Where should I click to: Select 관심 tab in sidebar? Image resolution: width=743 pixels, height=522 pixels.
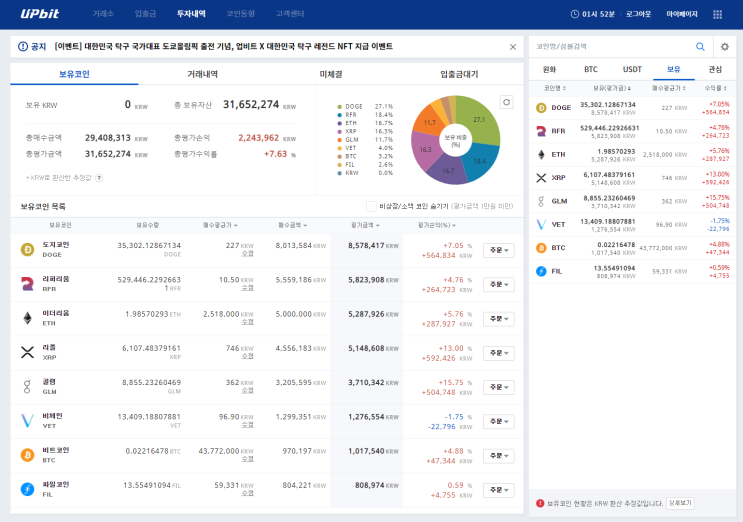[x=715, y=70]
